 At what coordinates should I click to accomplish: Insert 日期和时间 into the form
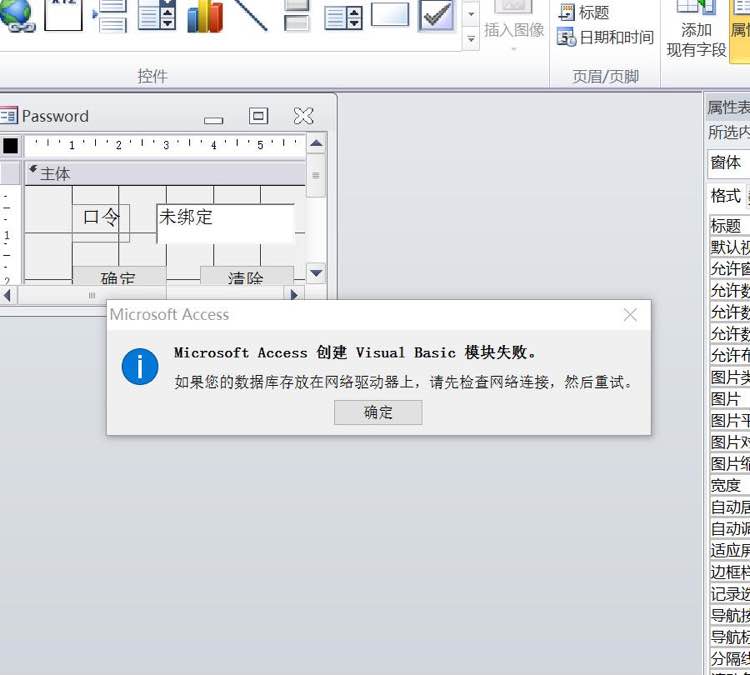(x=605, y=37)
